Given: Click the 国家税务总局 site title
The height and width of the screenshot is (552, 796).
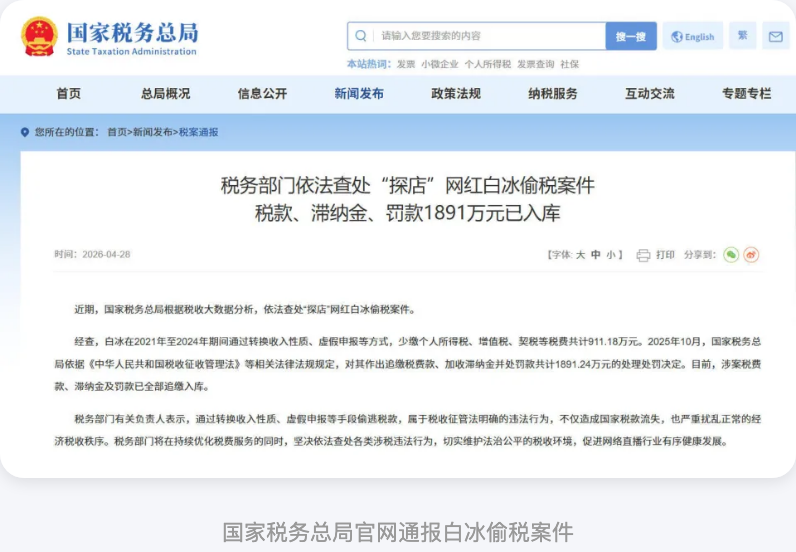Looking at the screenshot, I should (132, 33).
